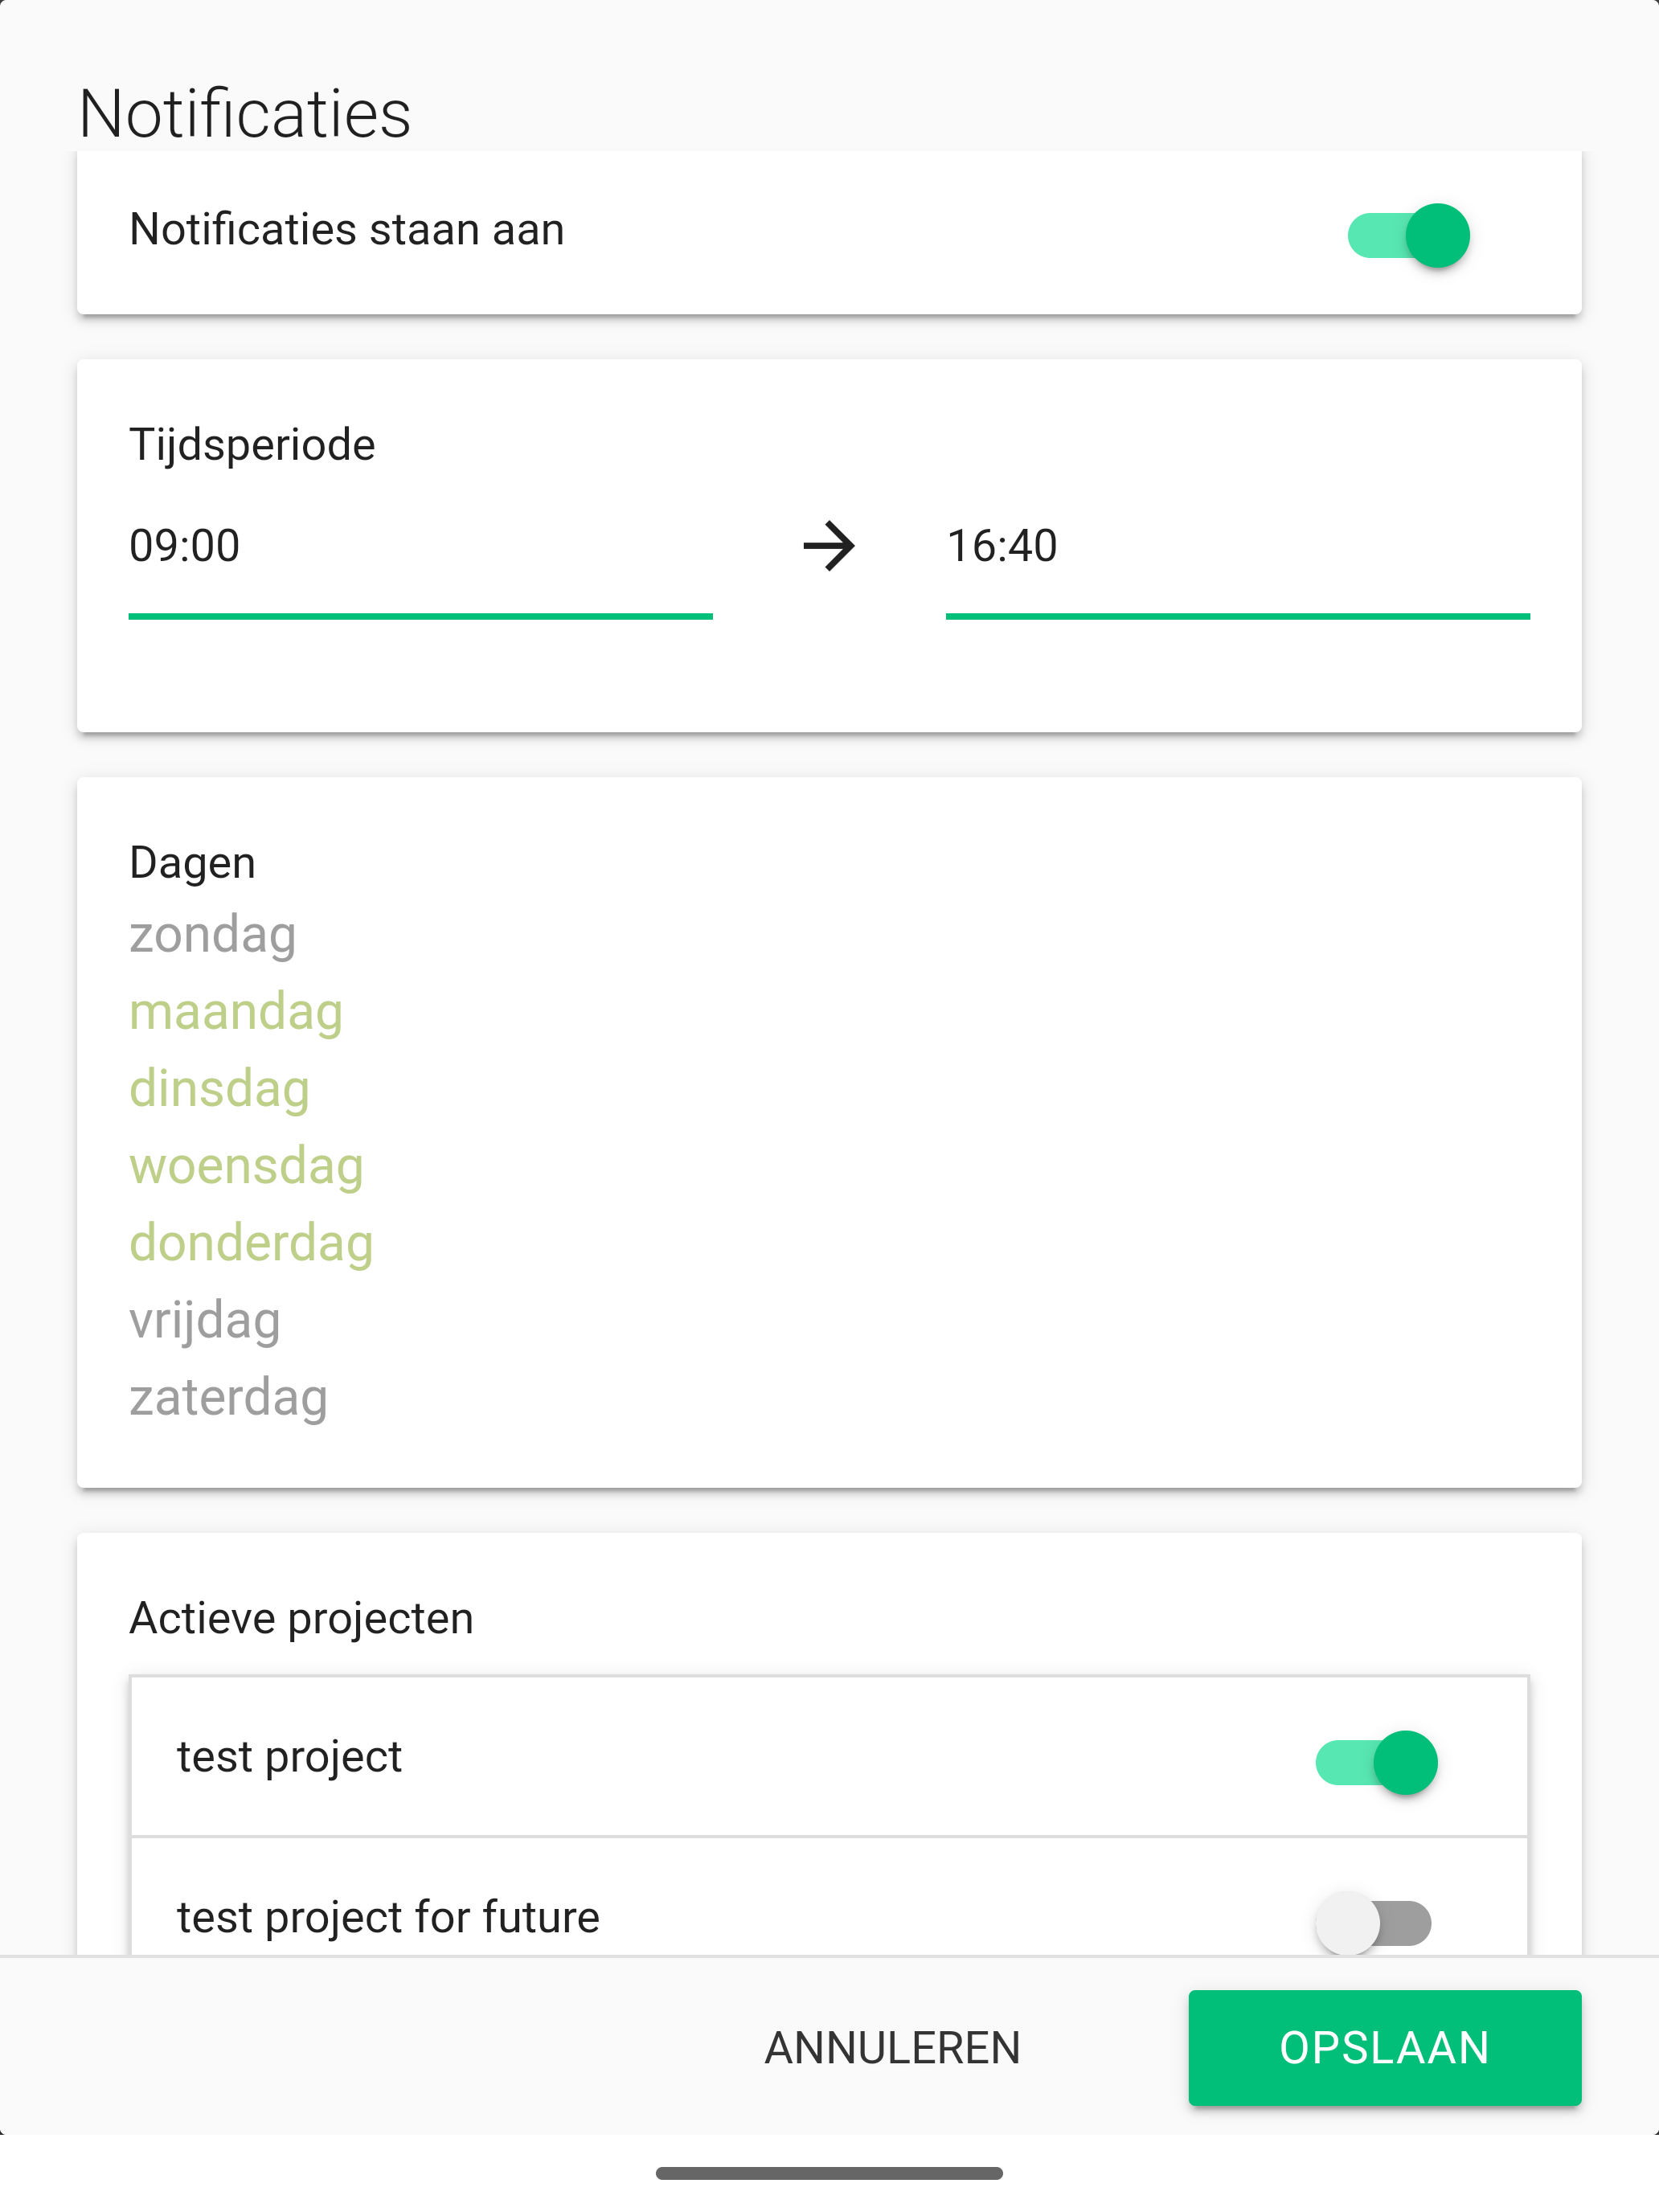Save settings with the Opslaan button

[1384, 2047]
